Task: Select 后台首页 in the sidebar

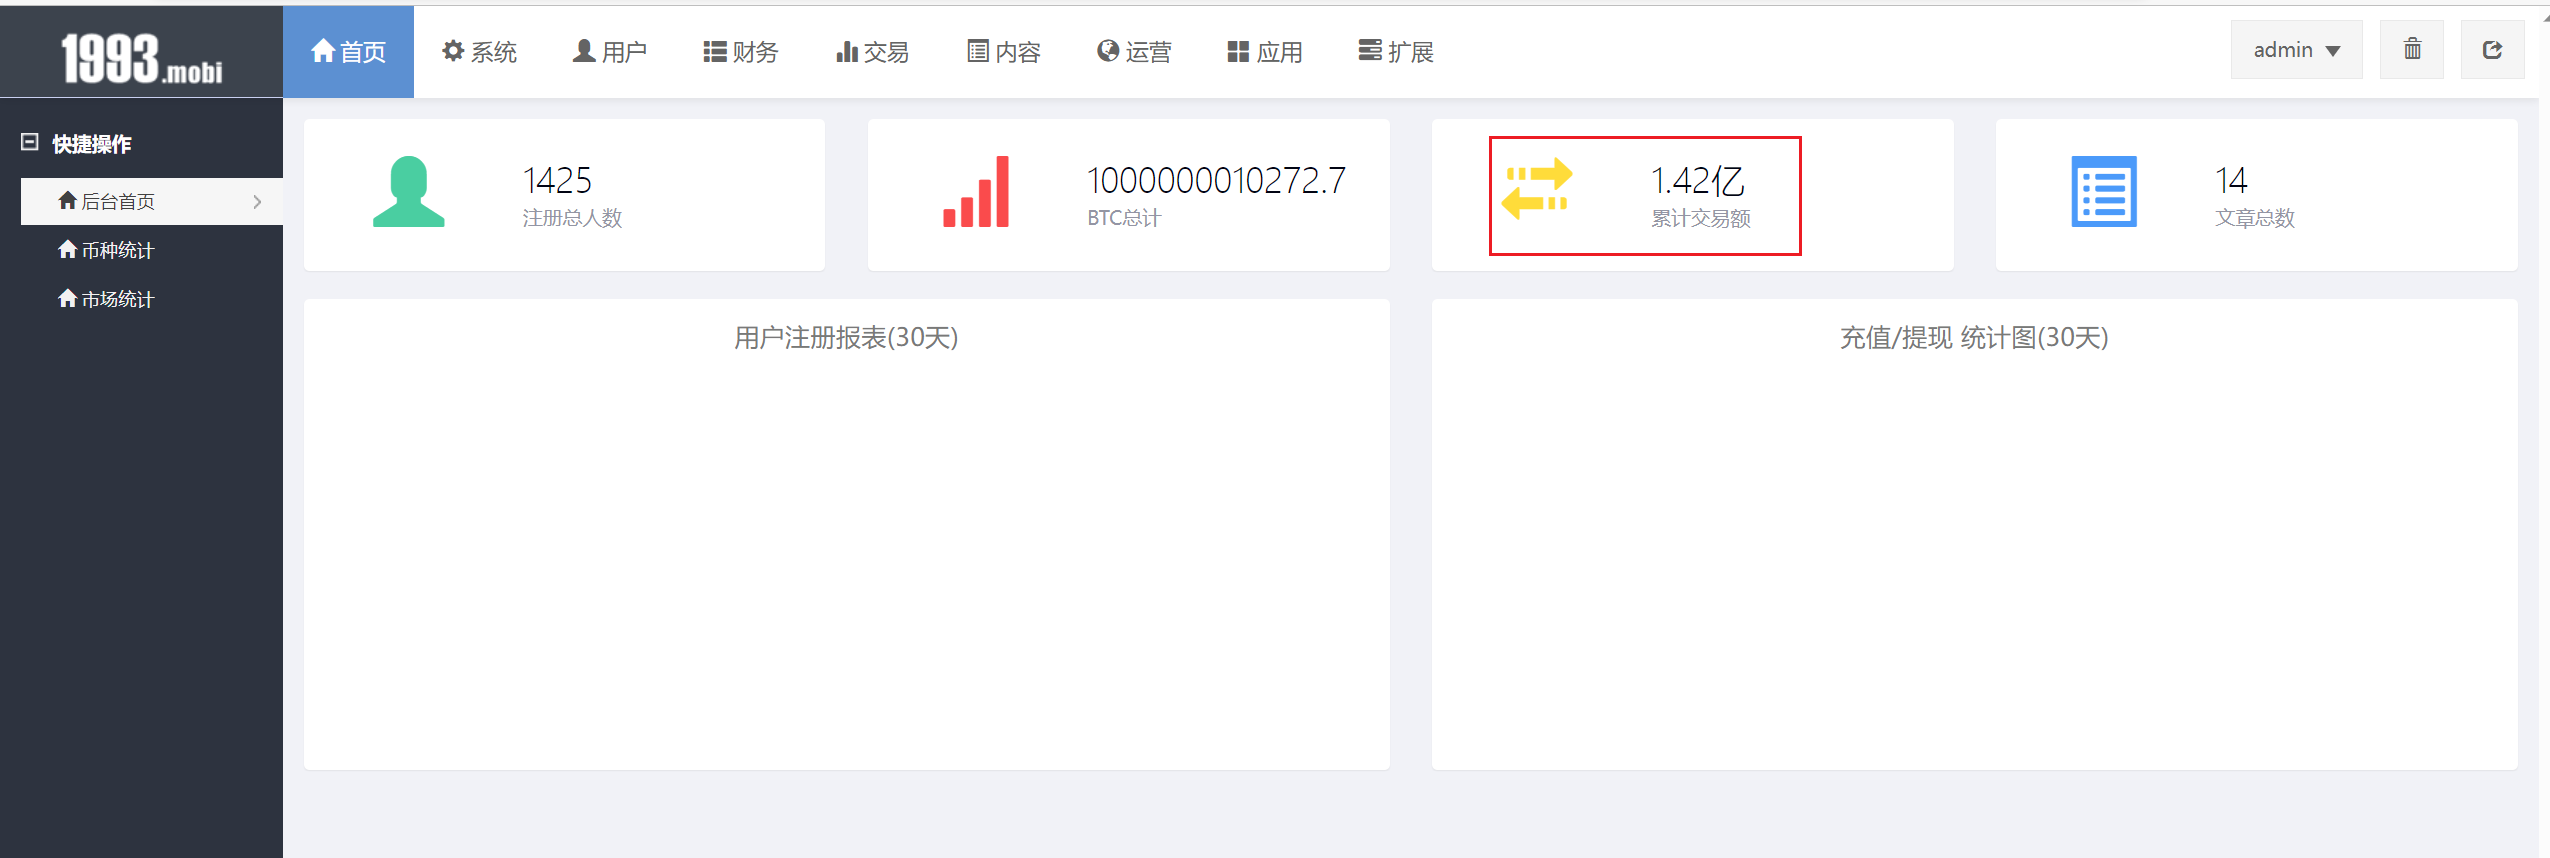Action: pos(152,201)
